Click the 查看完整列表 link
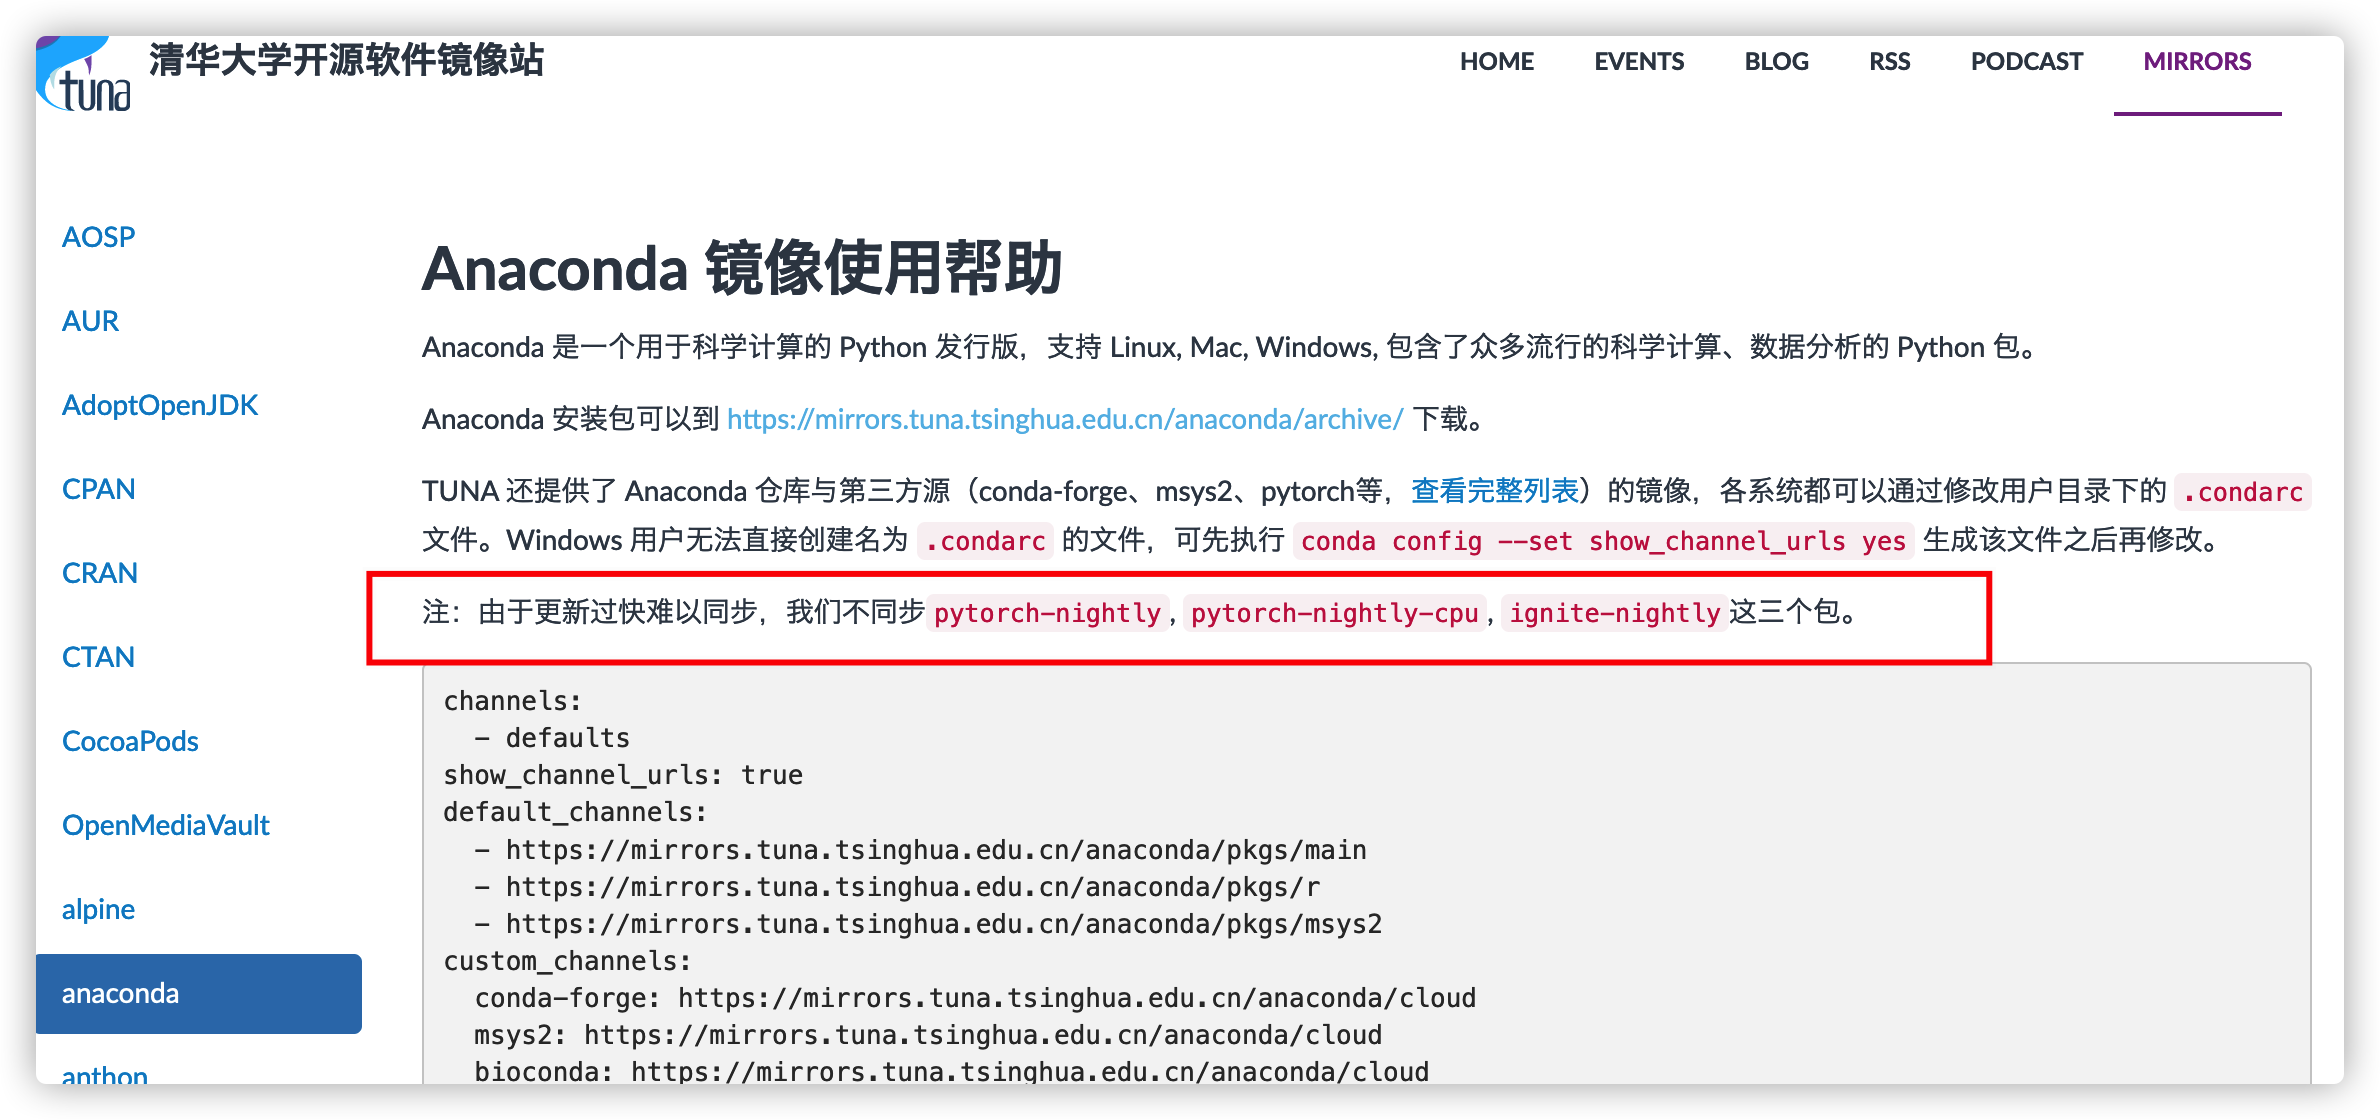The width and height of the screenshot is (2380, 1120). [1494, 491]
